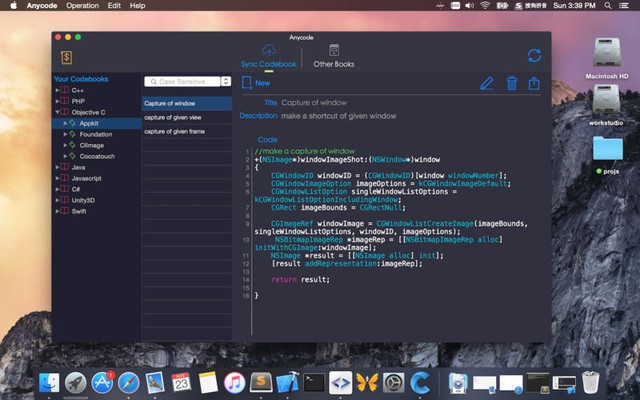Click the orange codebook icon
Screen dimensions: 640x400
point(66,57)
